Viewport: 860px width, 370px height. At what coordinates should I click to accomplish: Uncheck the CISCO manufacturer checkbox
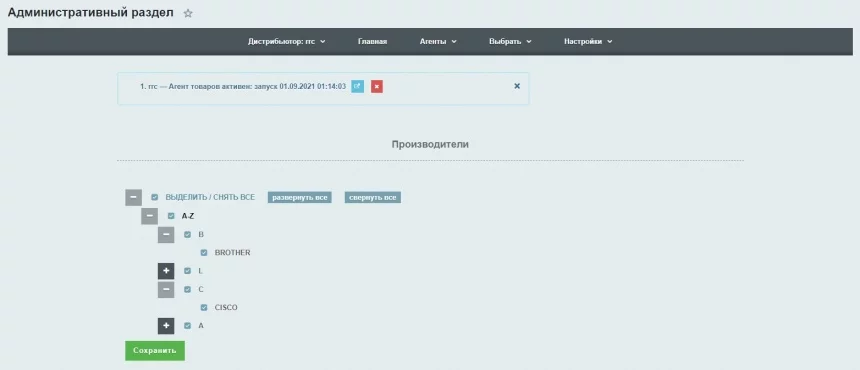[x=204, y=308]
